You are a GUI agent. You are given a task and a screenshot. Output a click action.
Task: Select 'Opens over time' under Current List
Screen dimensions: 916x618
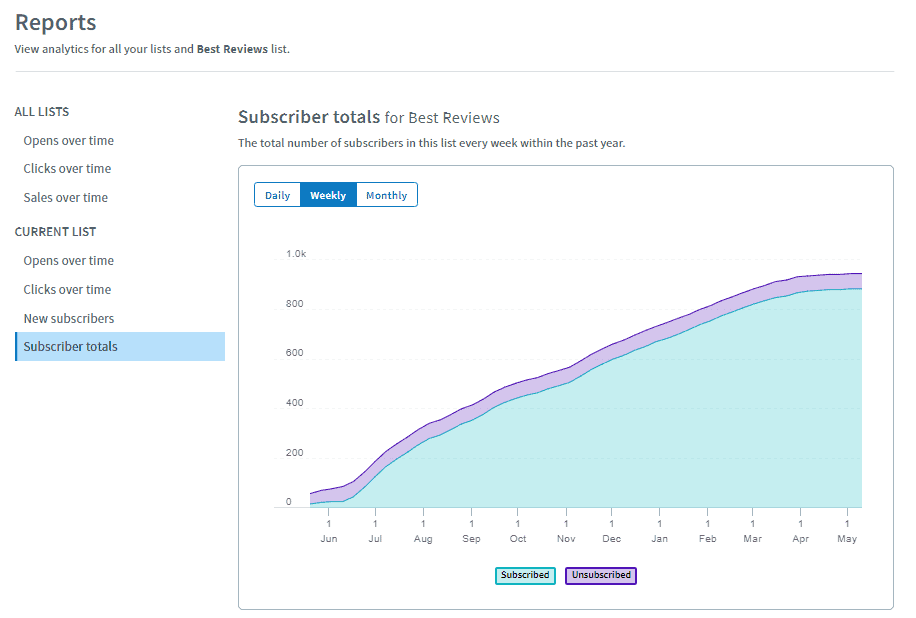pyautogui.click(x=69, y=261)
